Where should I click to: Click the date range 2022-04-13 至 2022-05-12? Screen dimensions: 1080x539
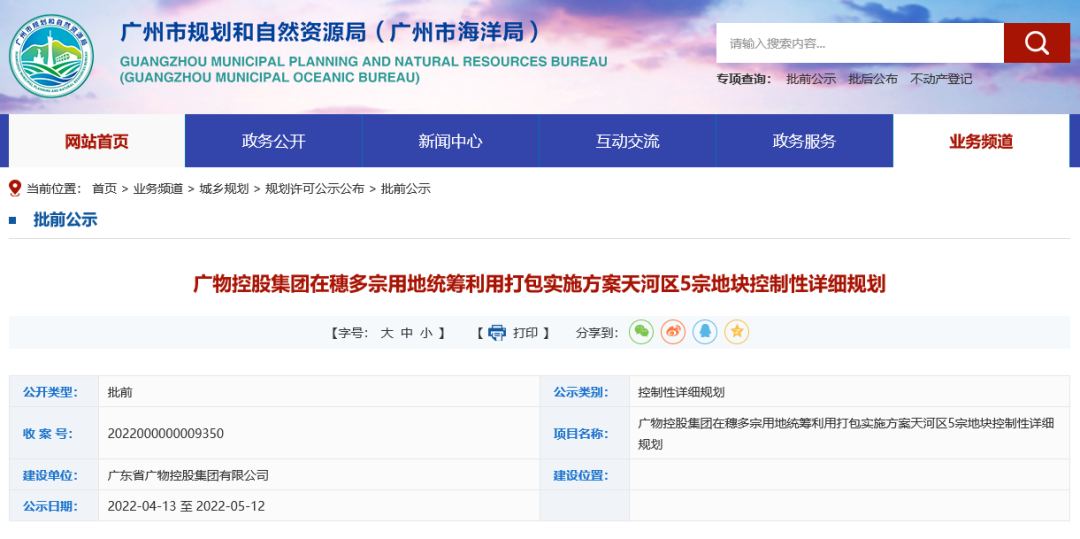[186, 506]
